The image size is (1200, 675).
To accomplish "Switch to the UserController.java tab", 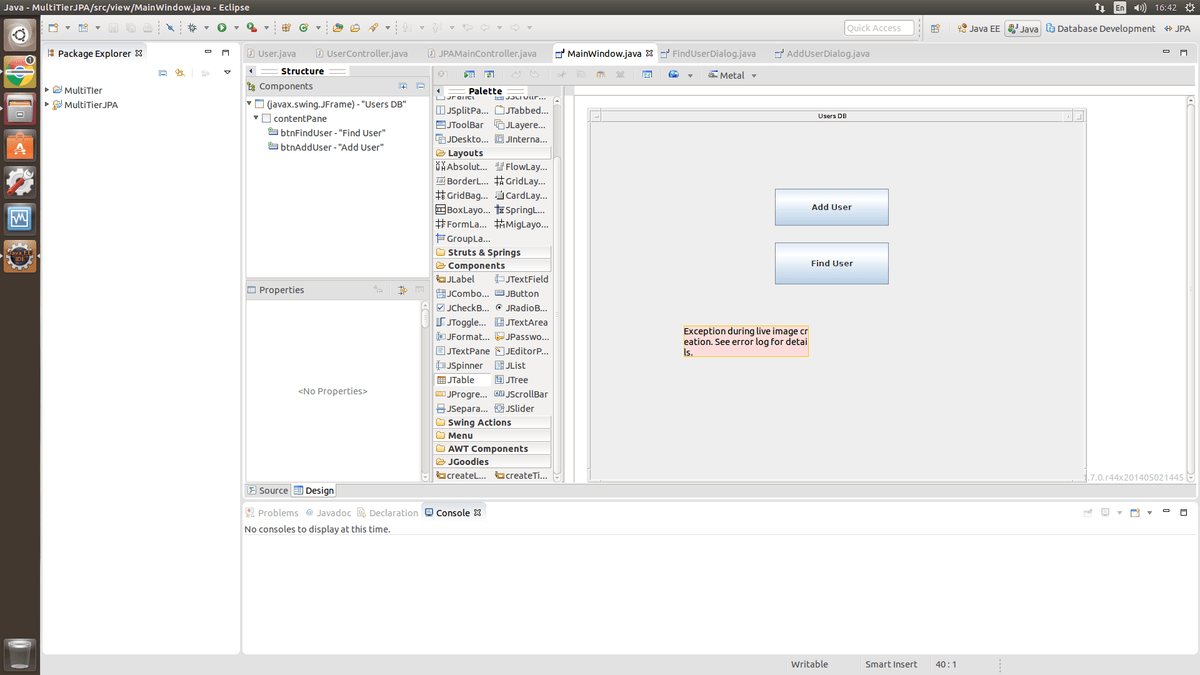I will pyautogui.click(x=361, y=53).
